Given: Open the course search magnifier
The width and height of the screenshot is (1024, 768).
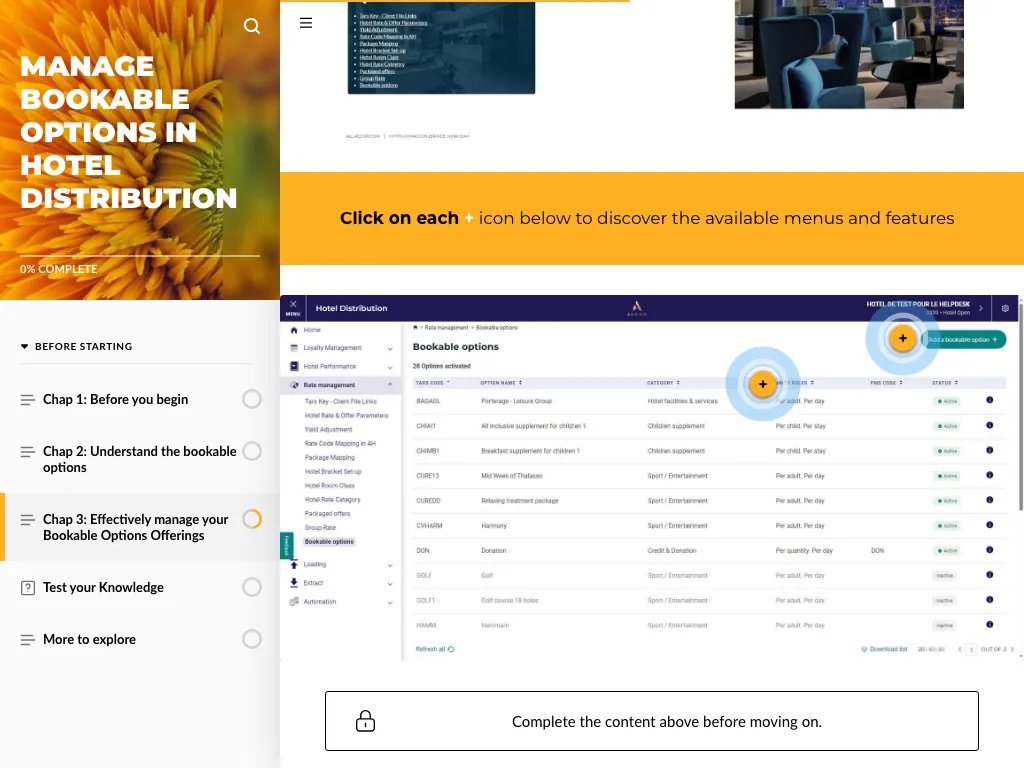Looking at the screenshot, I should 252,26.
